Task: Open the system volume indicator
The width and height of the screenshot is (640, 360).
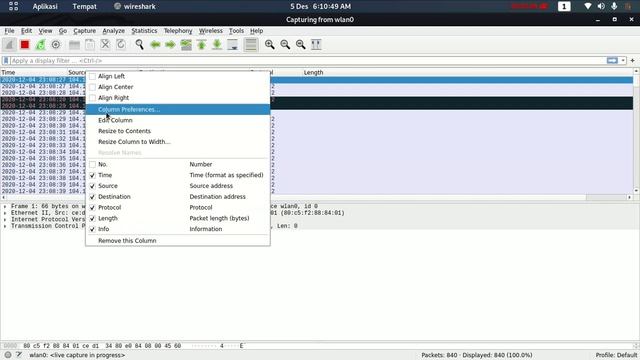Action: [x=601, y=7]
